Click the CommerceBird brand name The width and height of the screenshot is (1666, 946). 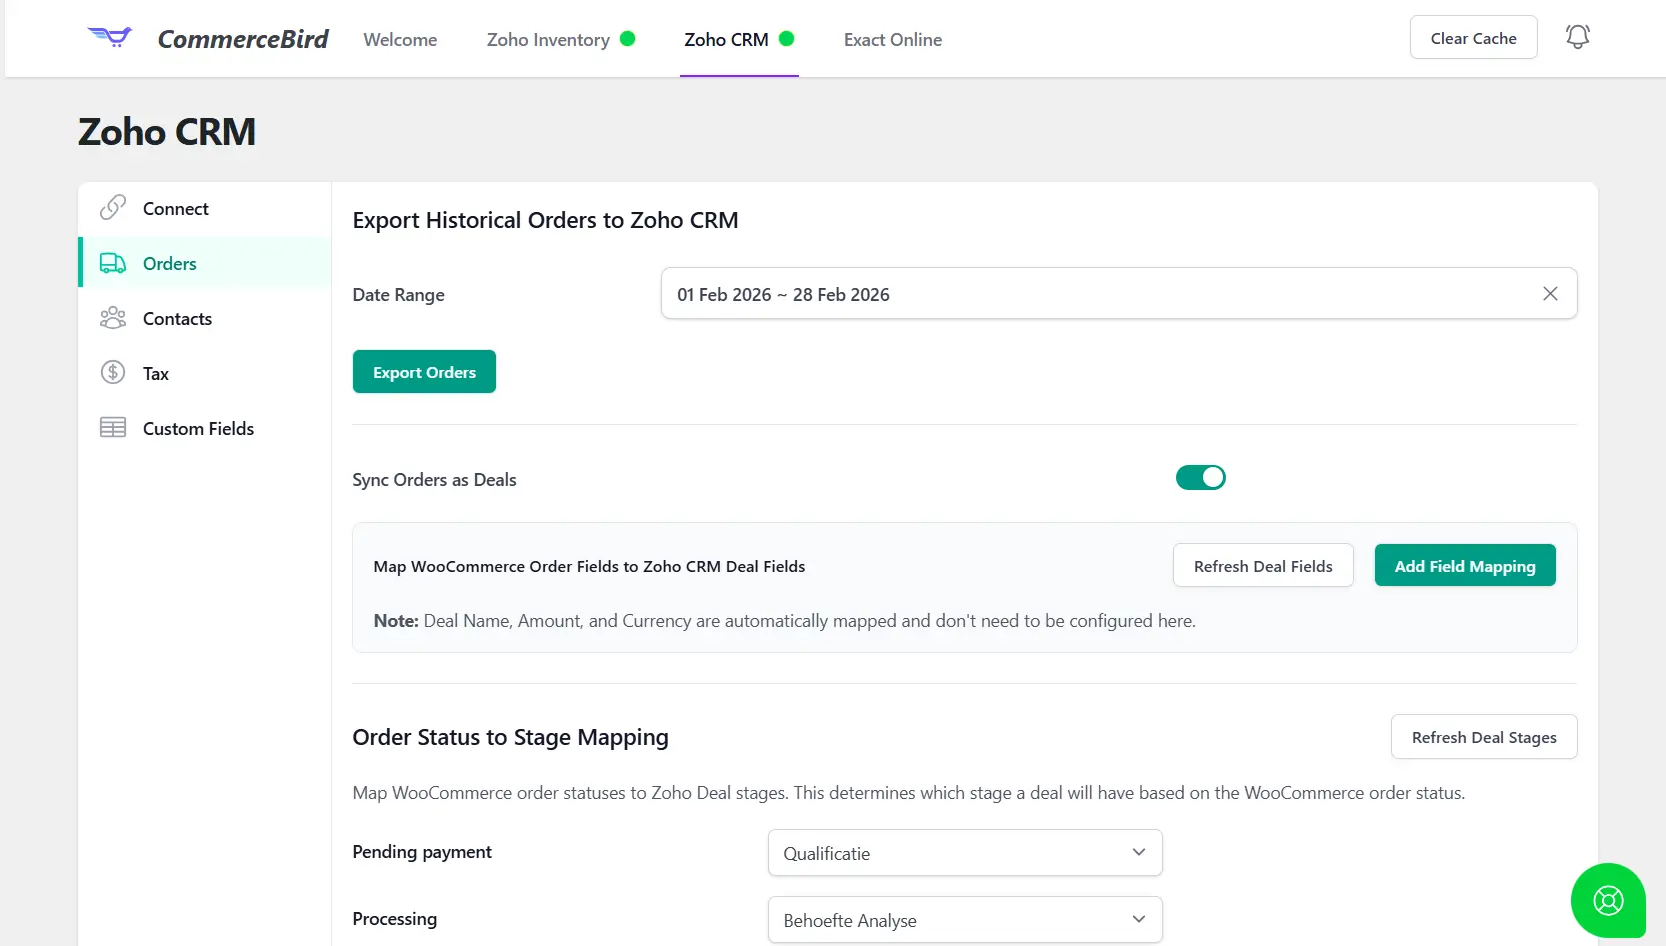pos(243,39)
